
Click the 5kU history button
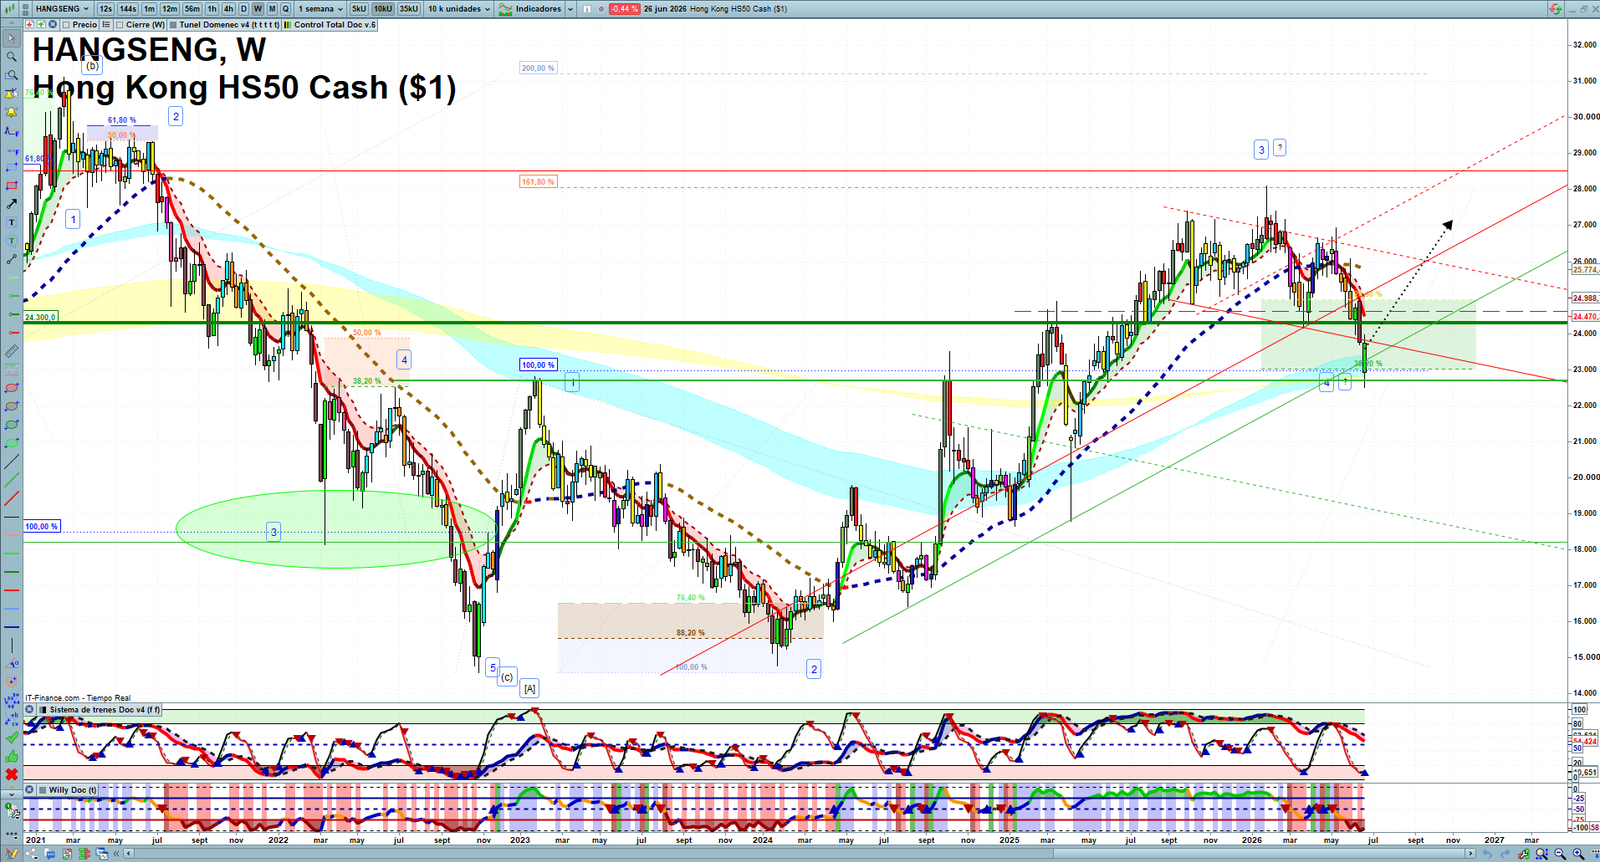pyautogui.click(x=359, y=9)
